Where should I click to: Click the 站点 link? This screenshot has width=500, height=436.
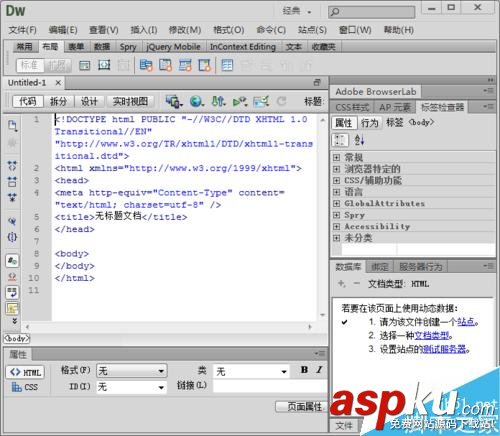pos(466,322)
